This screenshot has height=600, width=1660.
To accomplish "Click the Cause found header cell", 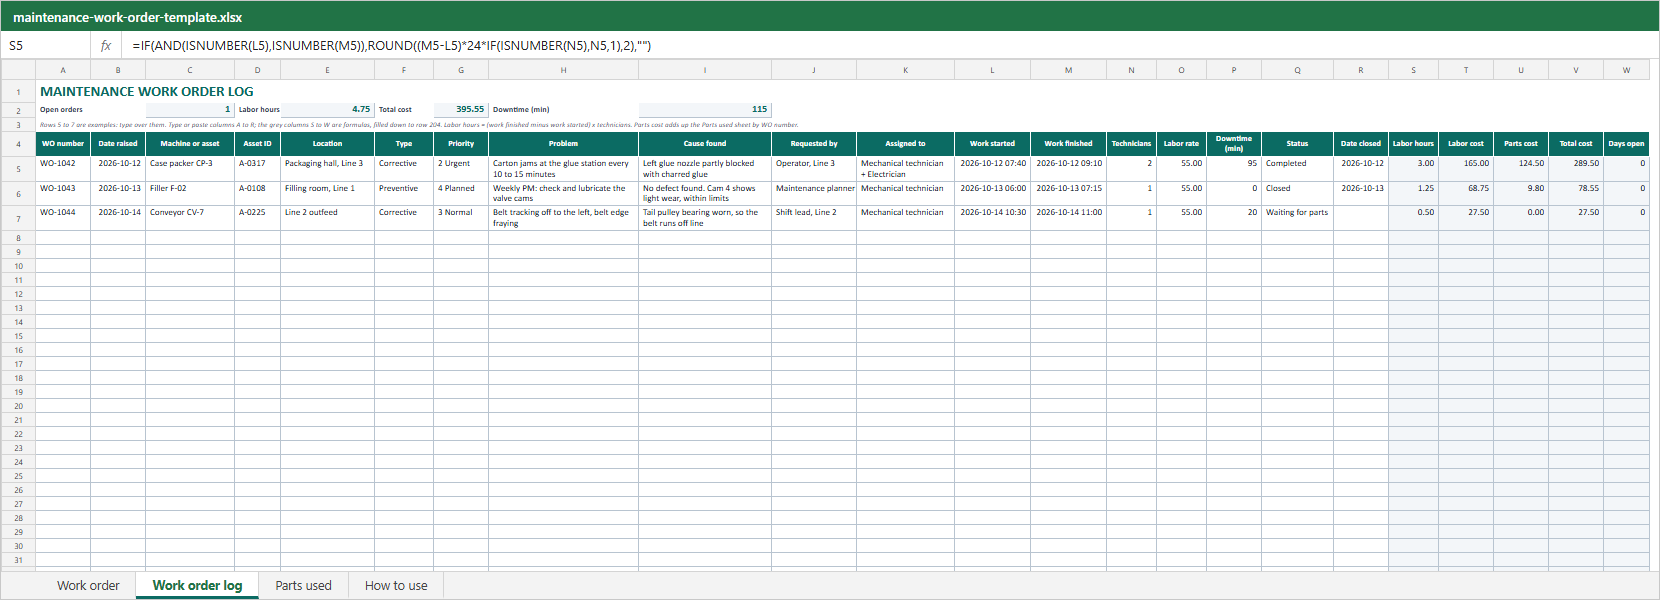I will [705, 143].
